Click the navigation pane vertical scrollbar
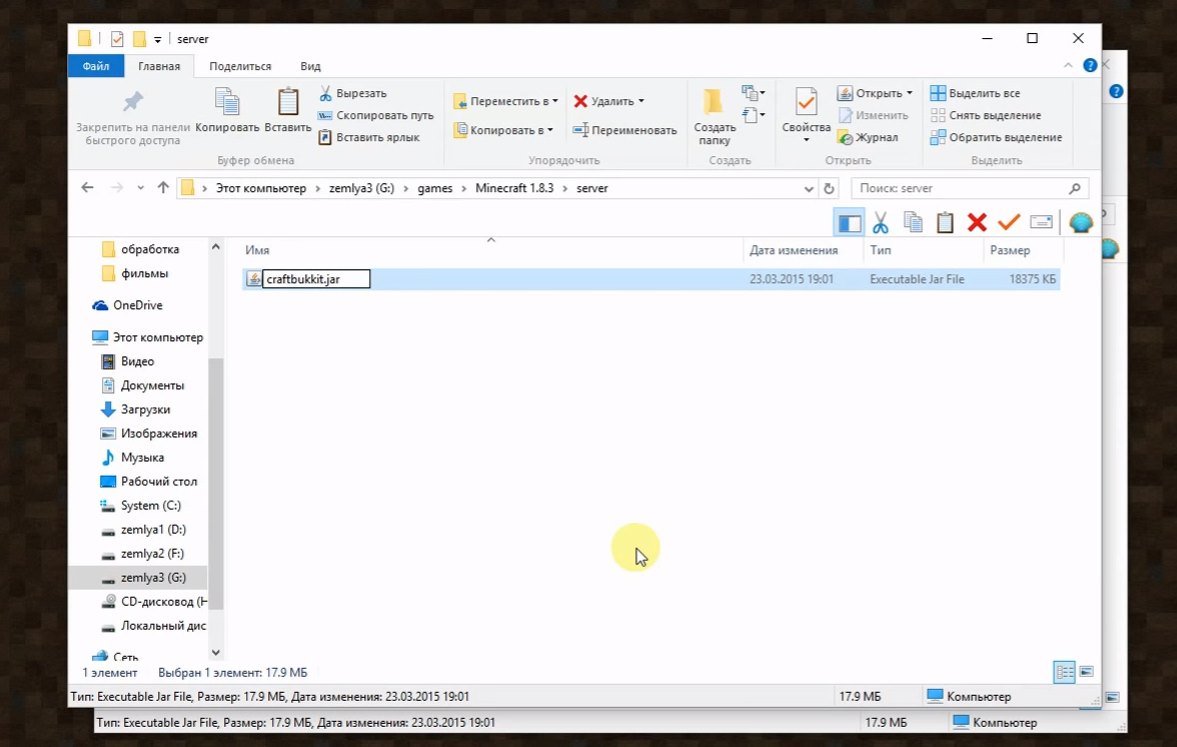Image resolution: width=1177 pixels, height=747 pixels. point(215,483)
